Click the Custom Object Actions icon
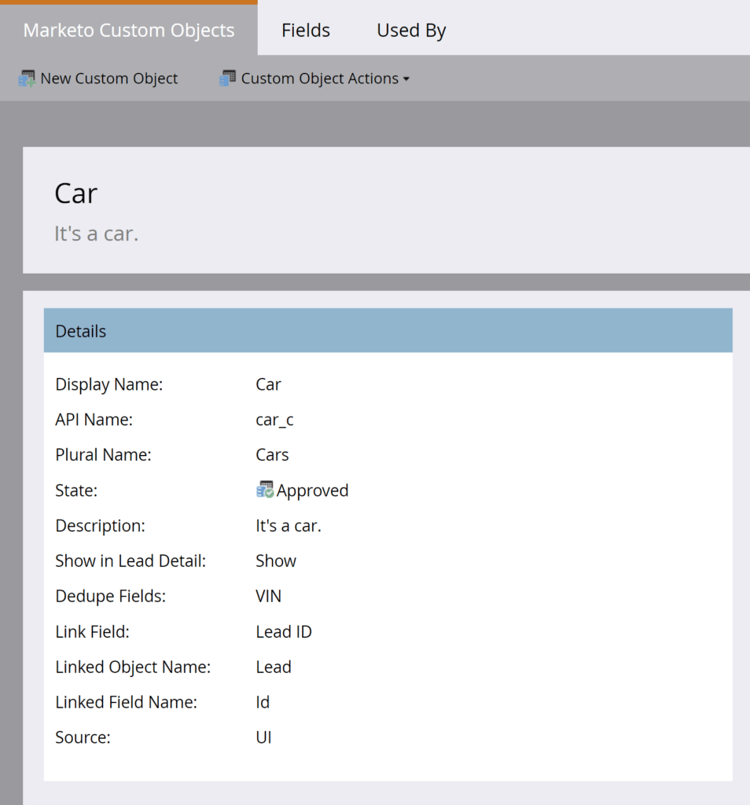This screenshot has width=750, height=805. pyautogui.click(x=227, y=79)
